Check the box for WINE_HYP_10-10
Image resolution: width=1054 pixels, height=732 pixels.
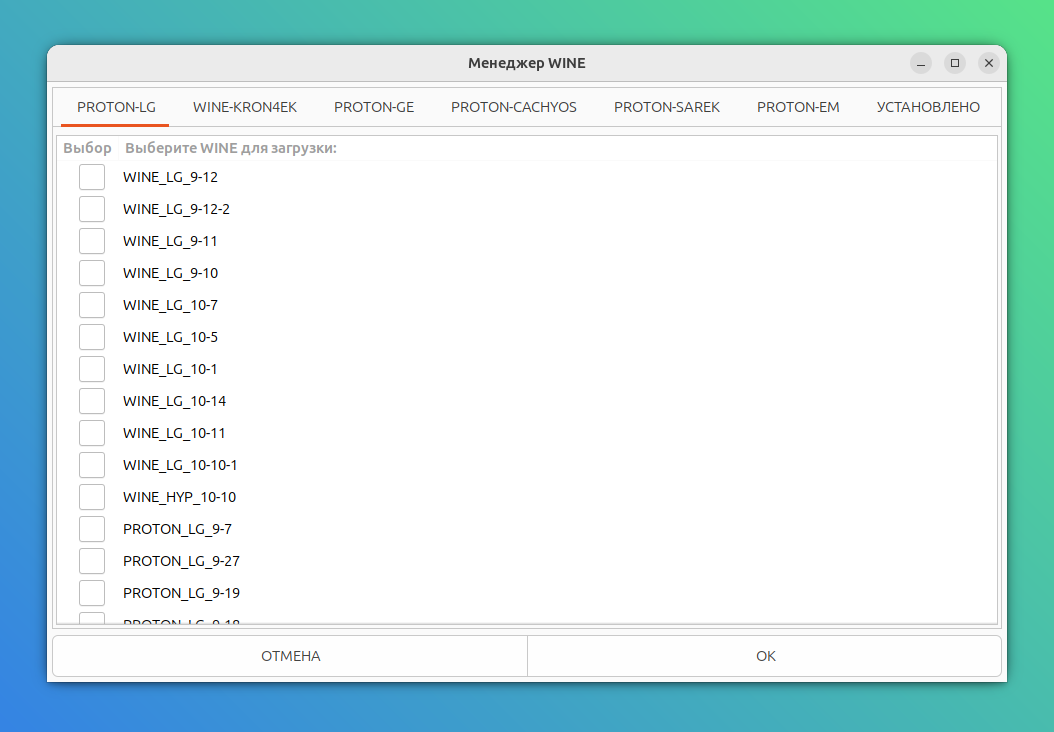click(92, 497)
